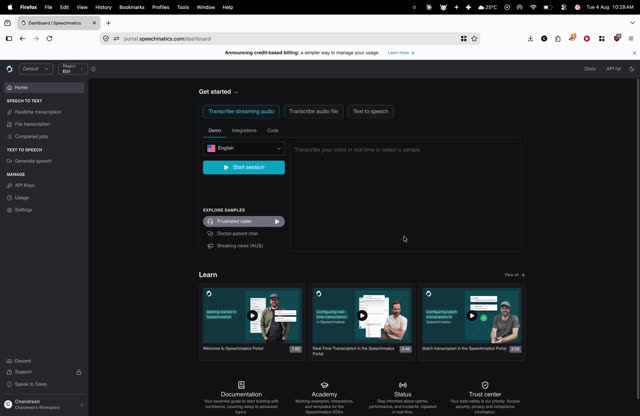This screenshot has width=640, height=416.
Task: Open the Academy card
Action: click(324, 398)
